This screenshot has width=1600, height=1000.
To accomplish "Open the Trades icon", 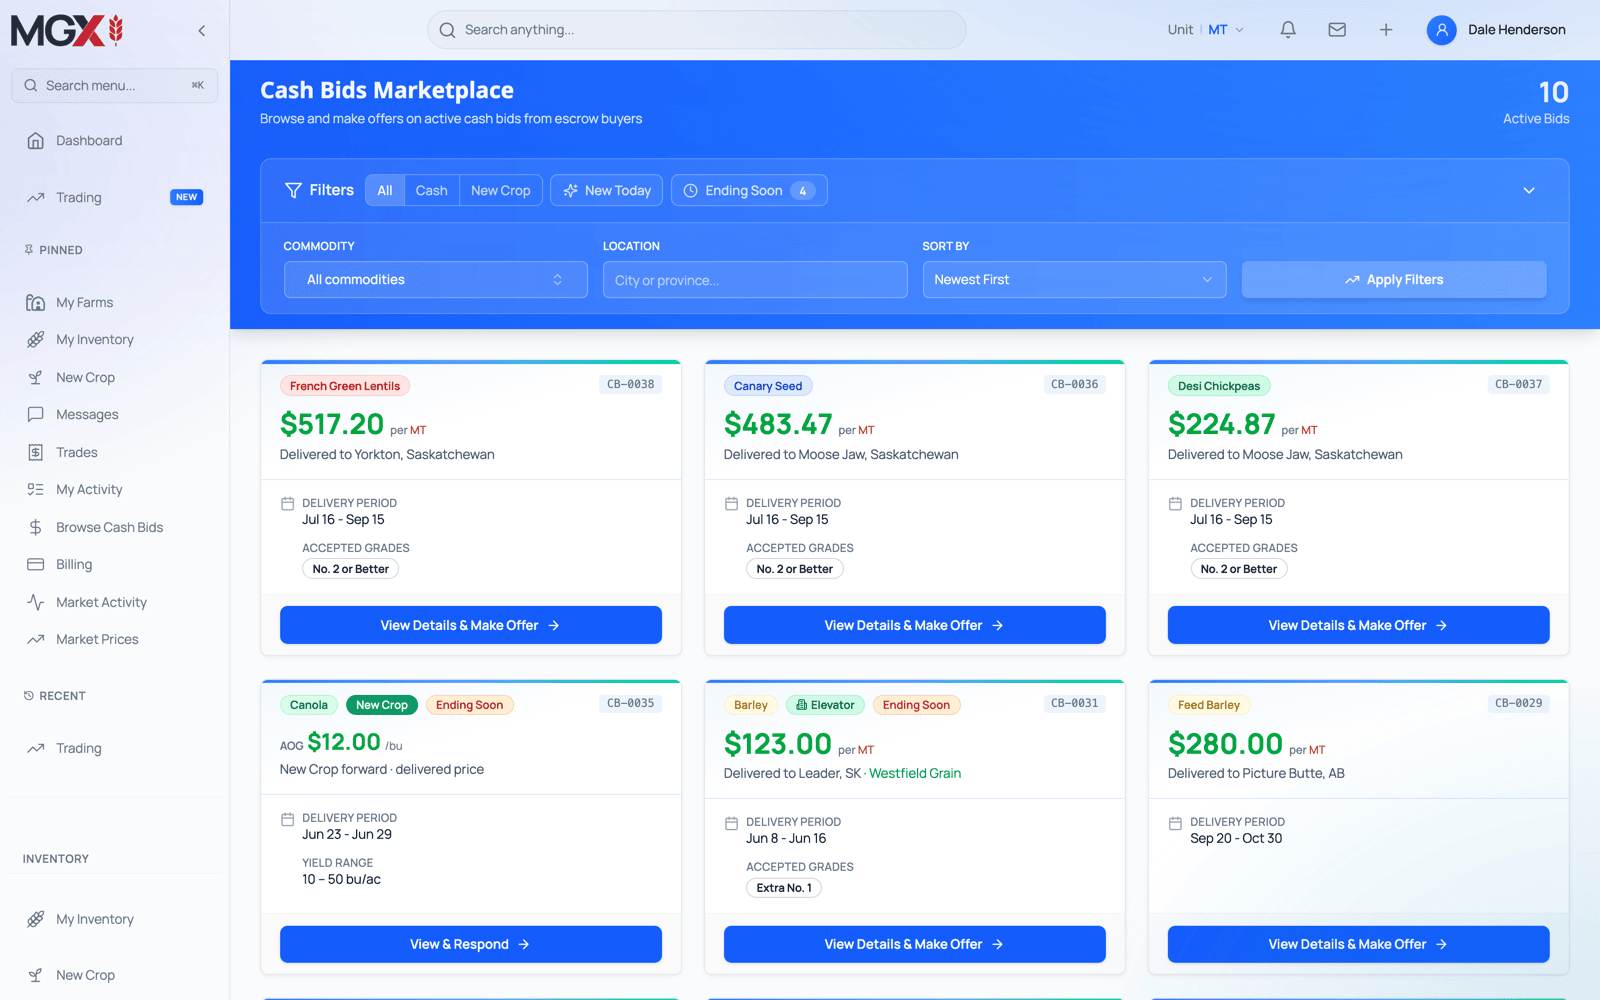I will [36, 453].
